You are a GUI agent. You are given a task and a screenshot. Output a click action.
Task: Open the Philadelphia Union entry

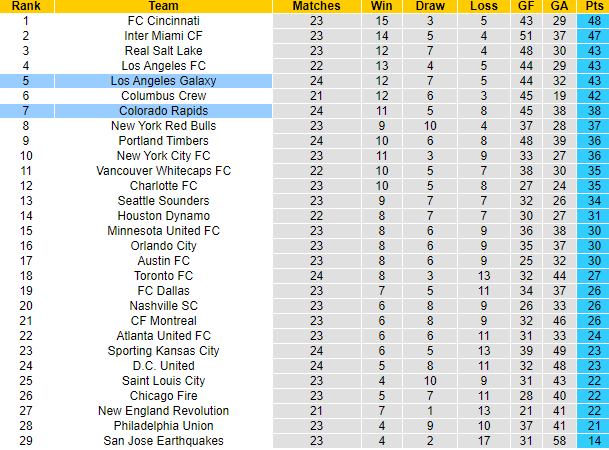(x=163, y=425)
